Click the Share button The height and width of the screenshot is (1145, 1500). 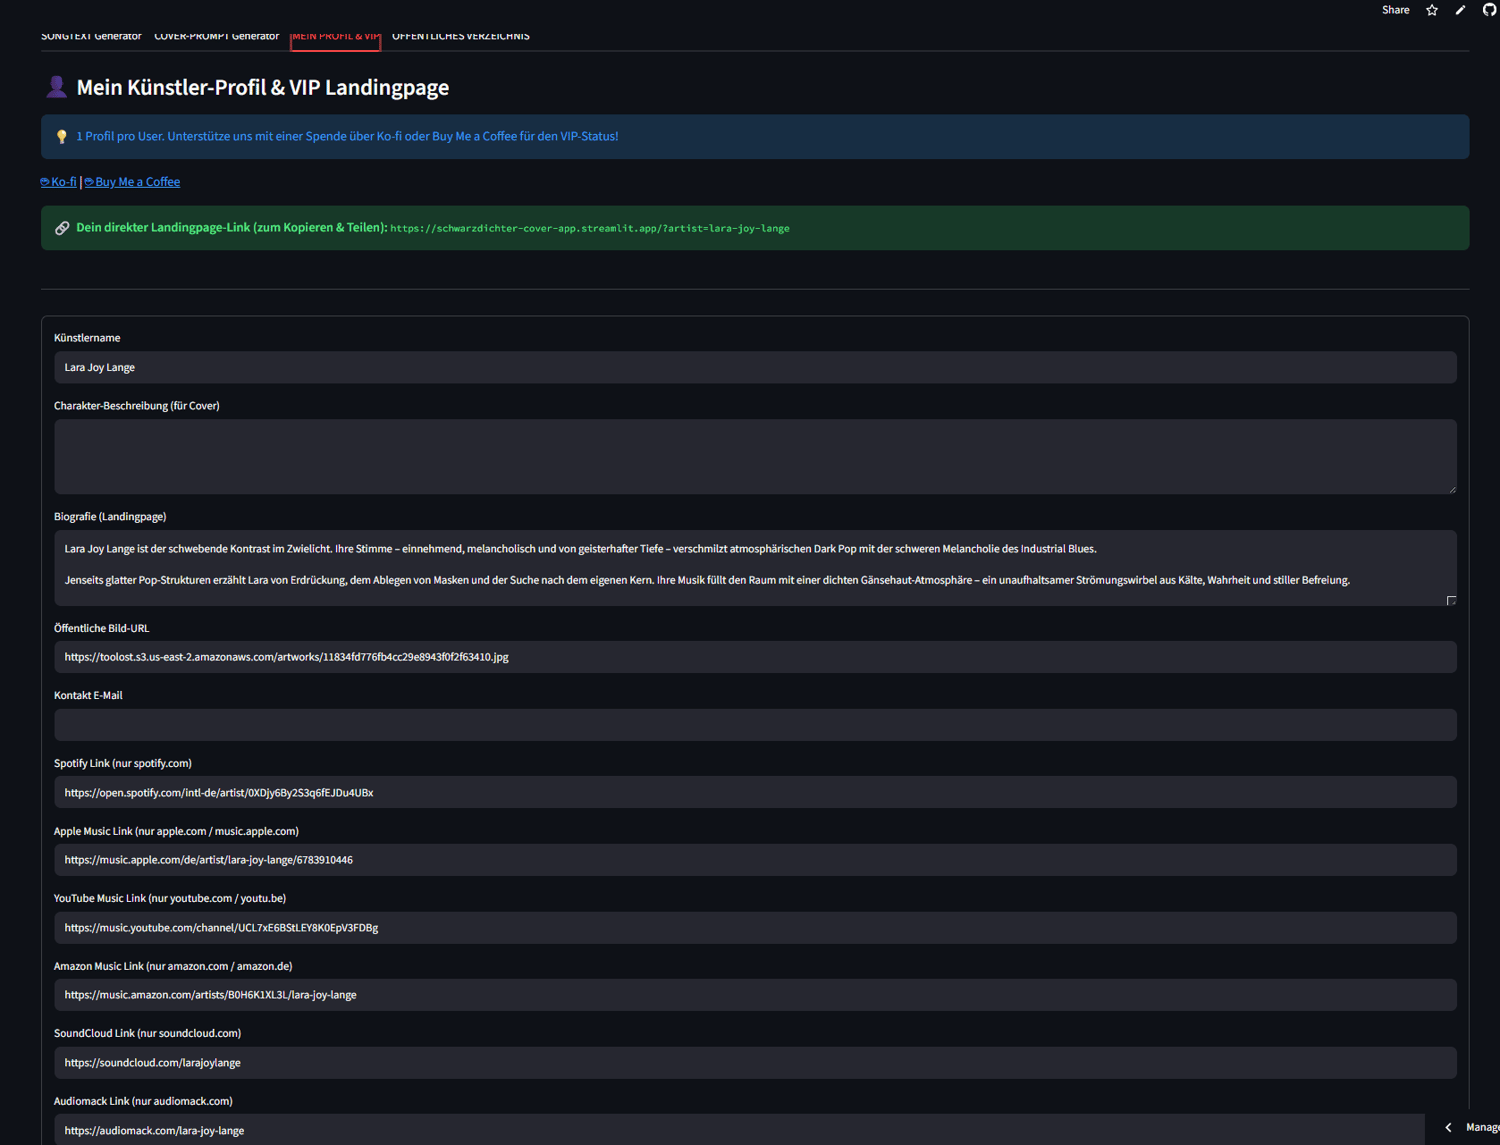click(x=1395, y=10)
